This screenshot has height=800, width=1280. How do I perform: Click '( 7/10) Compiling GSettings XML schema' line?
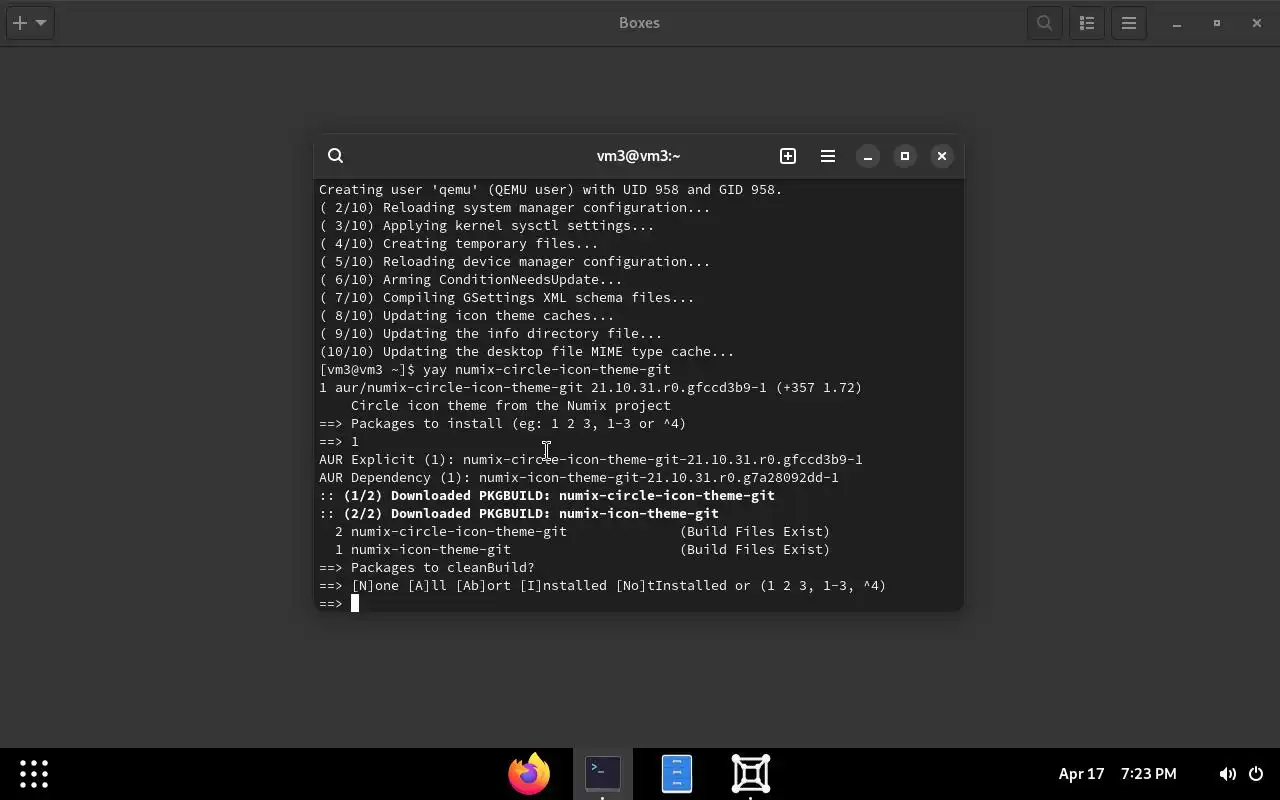point(507,298)
